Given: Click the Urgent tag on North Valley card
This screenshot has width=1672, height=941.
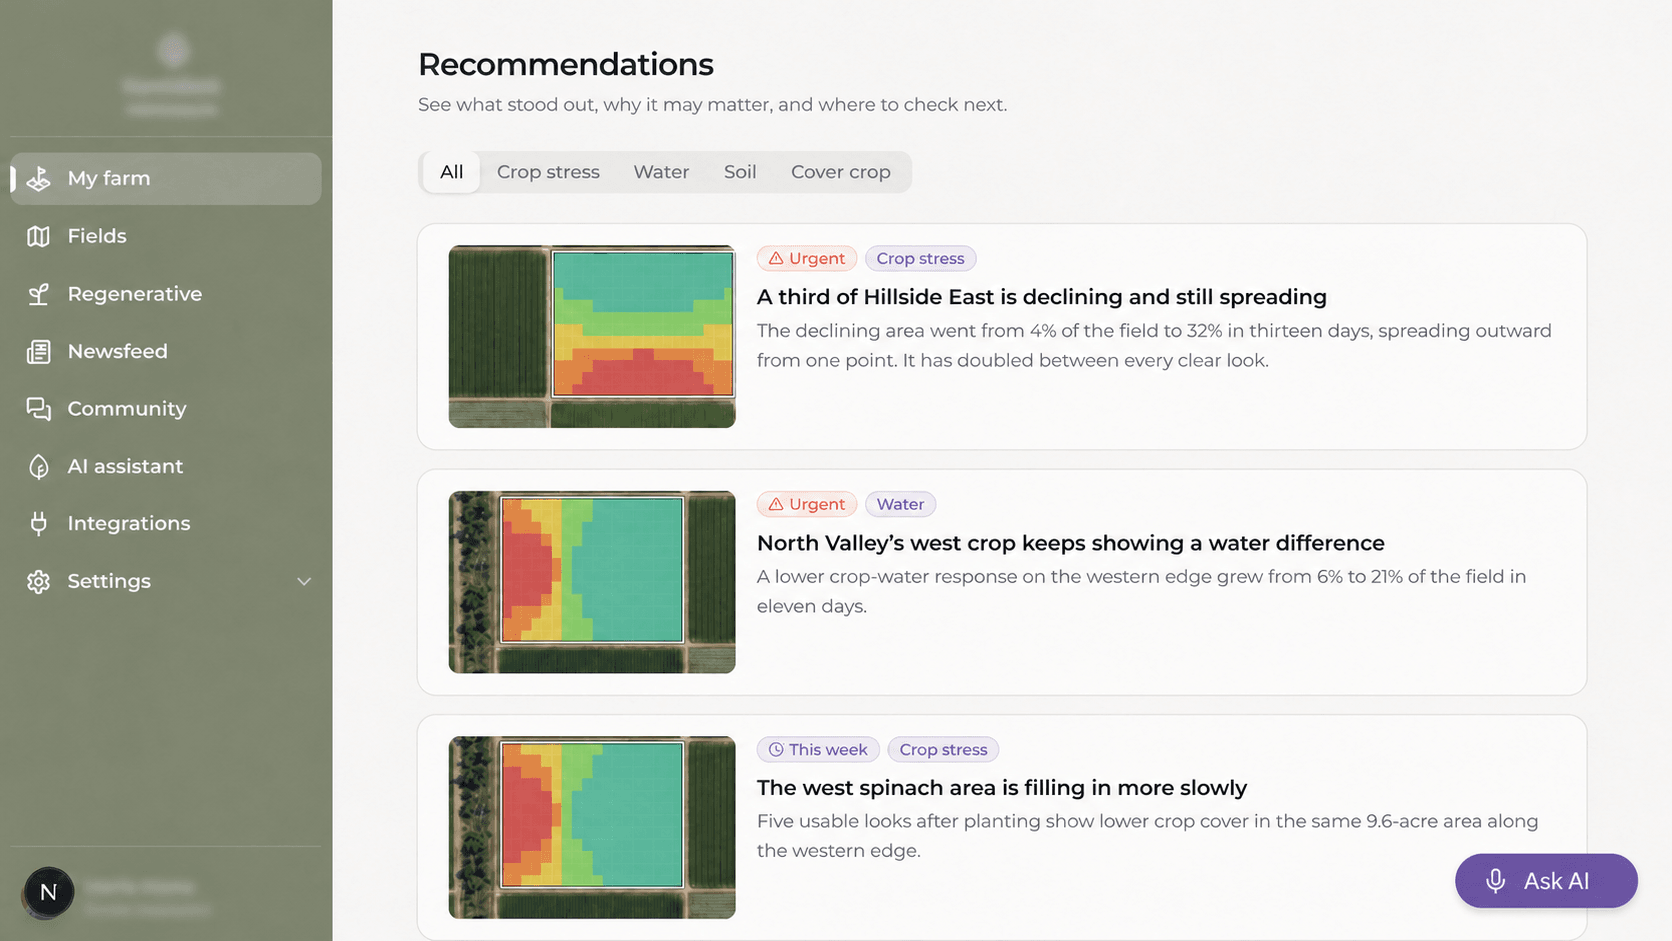Looking at the screenshot, I should 807,504.
